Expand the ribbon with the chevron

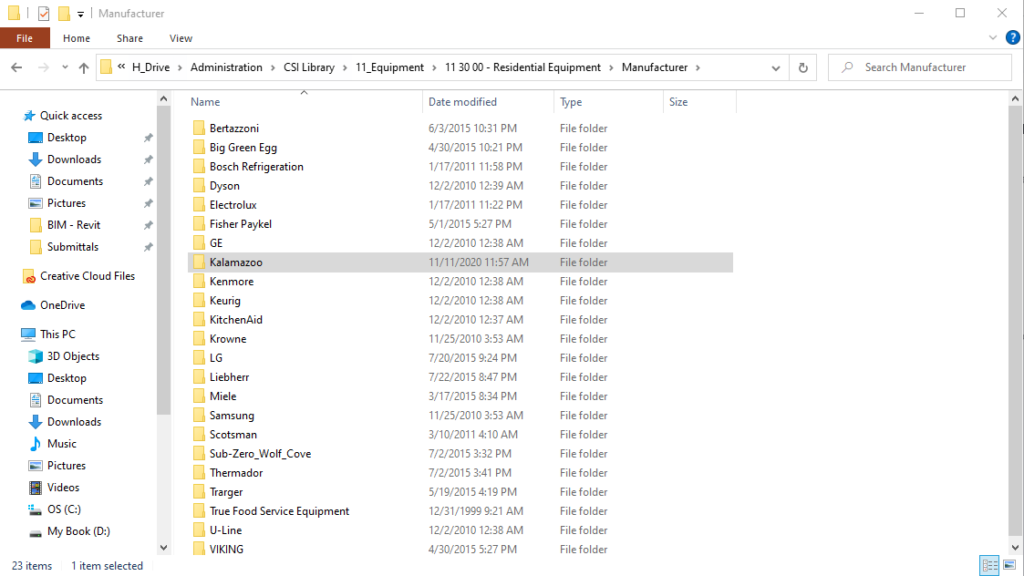[x=993, y=38]
